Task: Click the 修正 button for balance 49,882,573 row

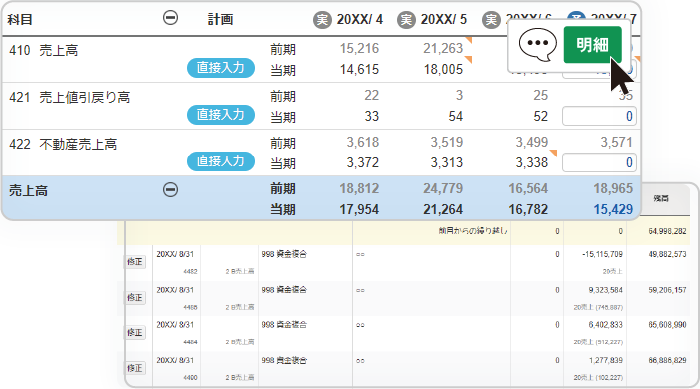Action: tap(135, 262)
